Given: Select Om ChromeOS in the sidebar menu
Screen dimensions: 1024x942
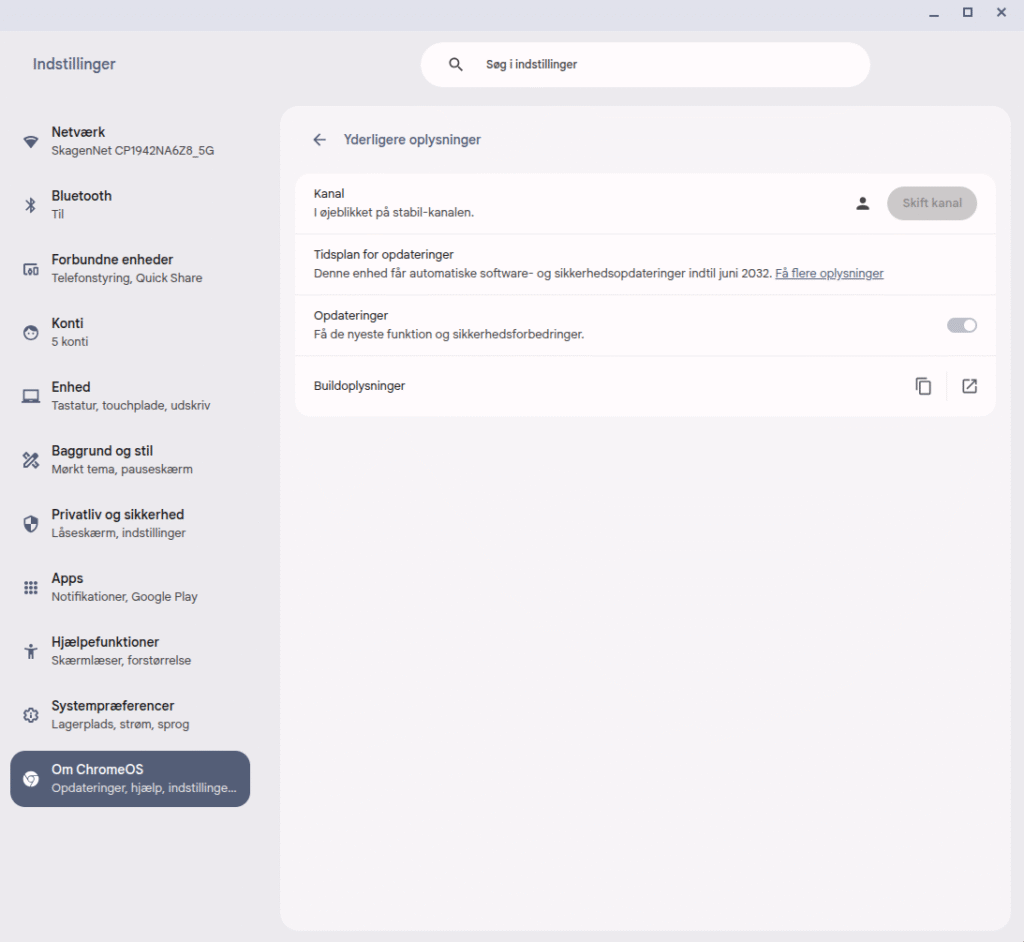Looking at the screenshot, I should [130, 778].
